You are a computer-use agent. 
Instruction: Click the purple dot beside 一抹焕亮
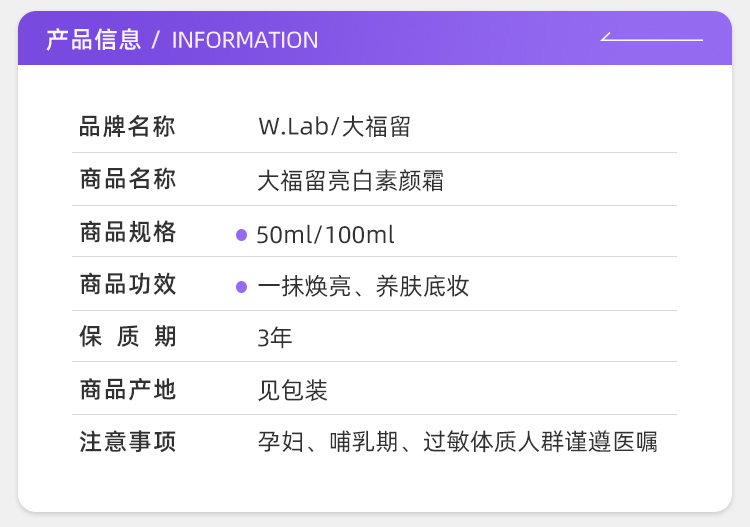[x=241, y=287]
